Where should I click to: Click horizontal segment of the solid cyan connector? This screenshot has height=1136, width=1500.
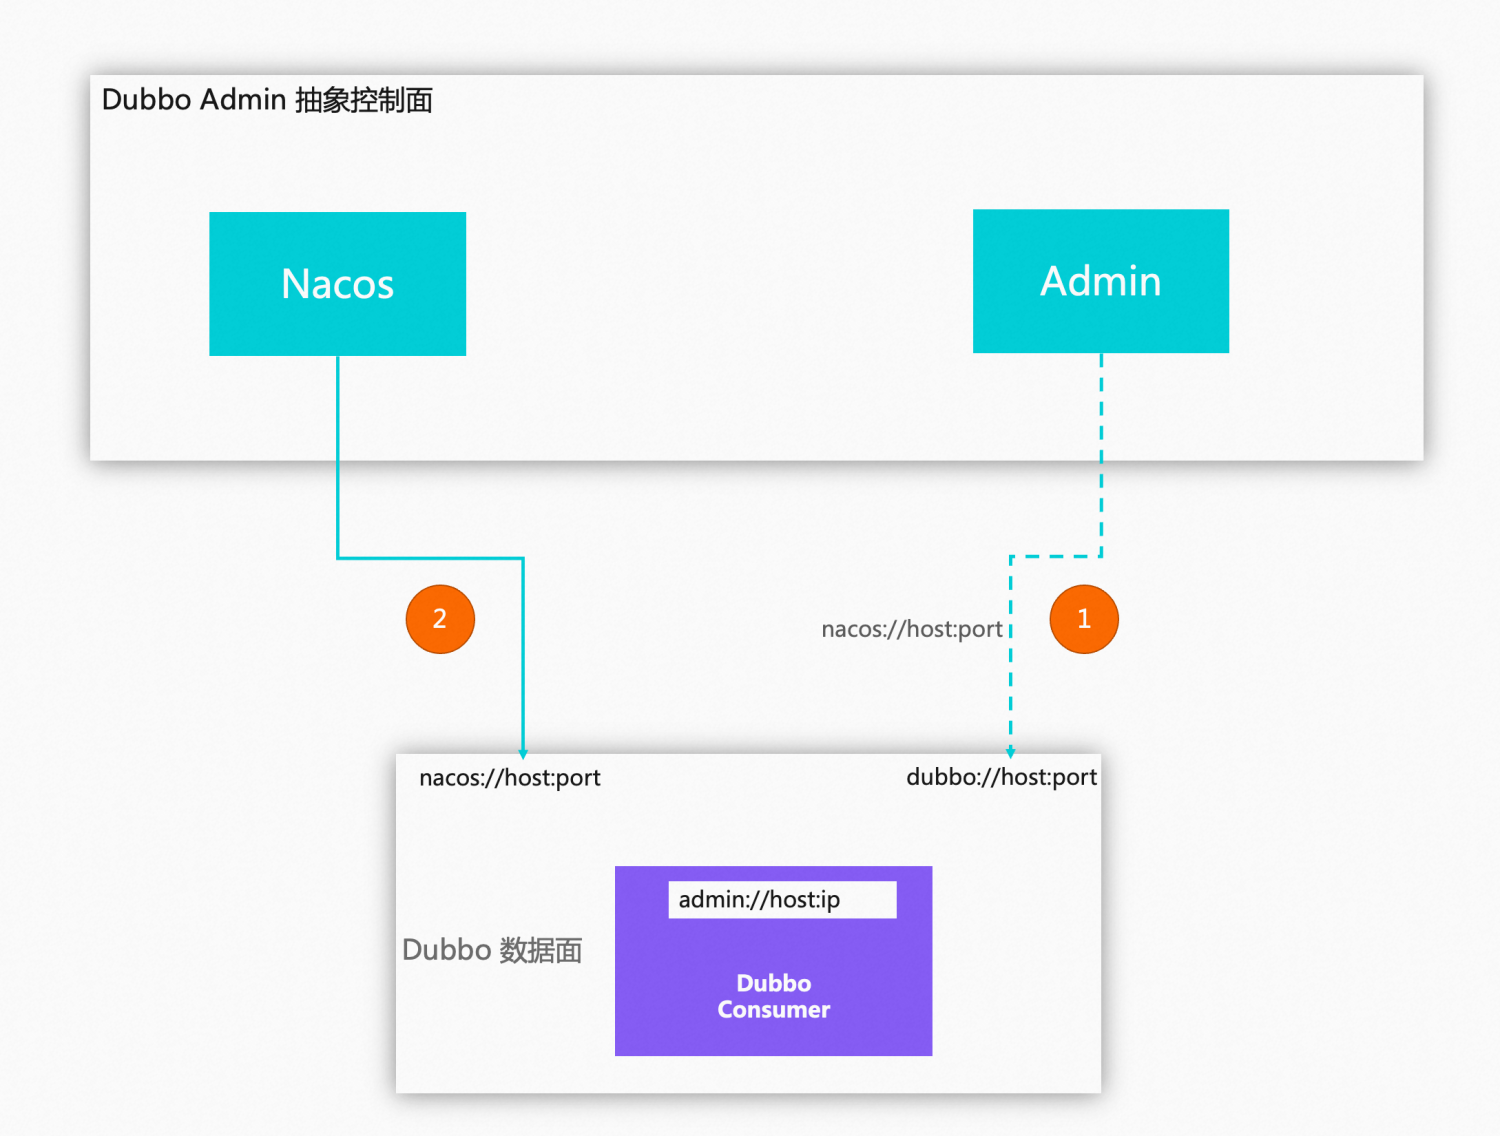(430, 558)
